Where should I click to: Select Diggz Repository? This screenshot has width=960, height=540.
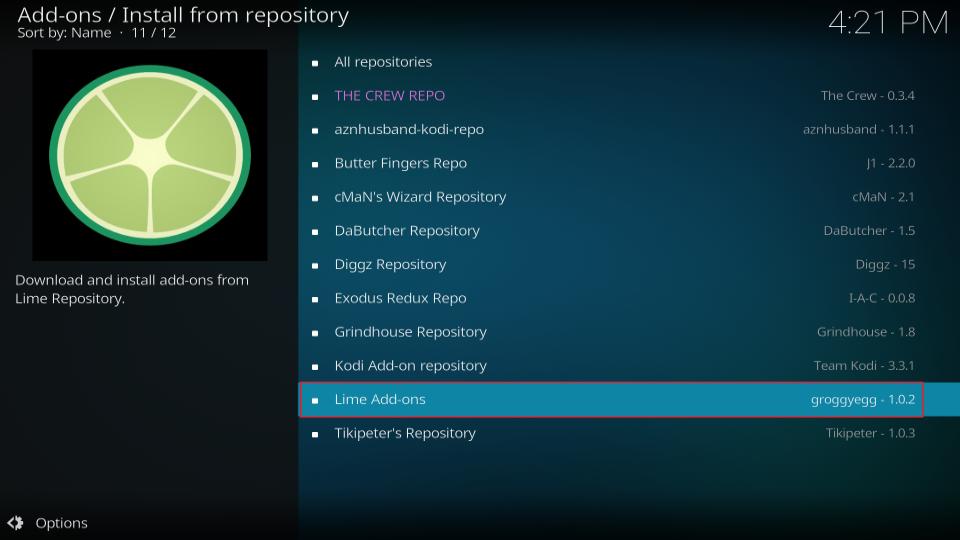coord(629,264)
